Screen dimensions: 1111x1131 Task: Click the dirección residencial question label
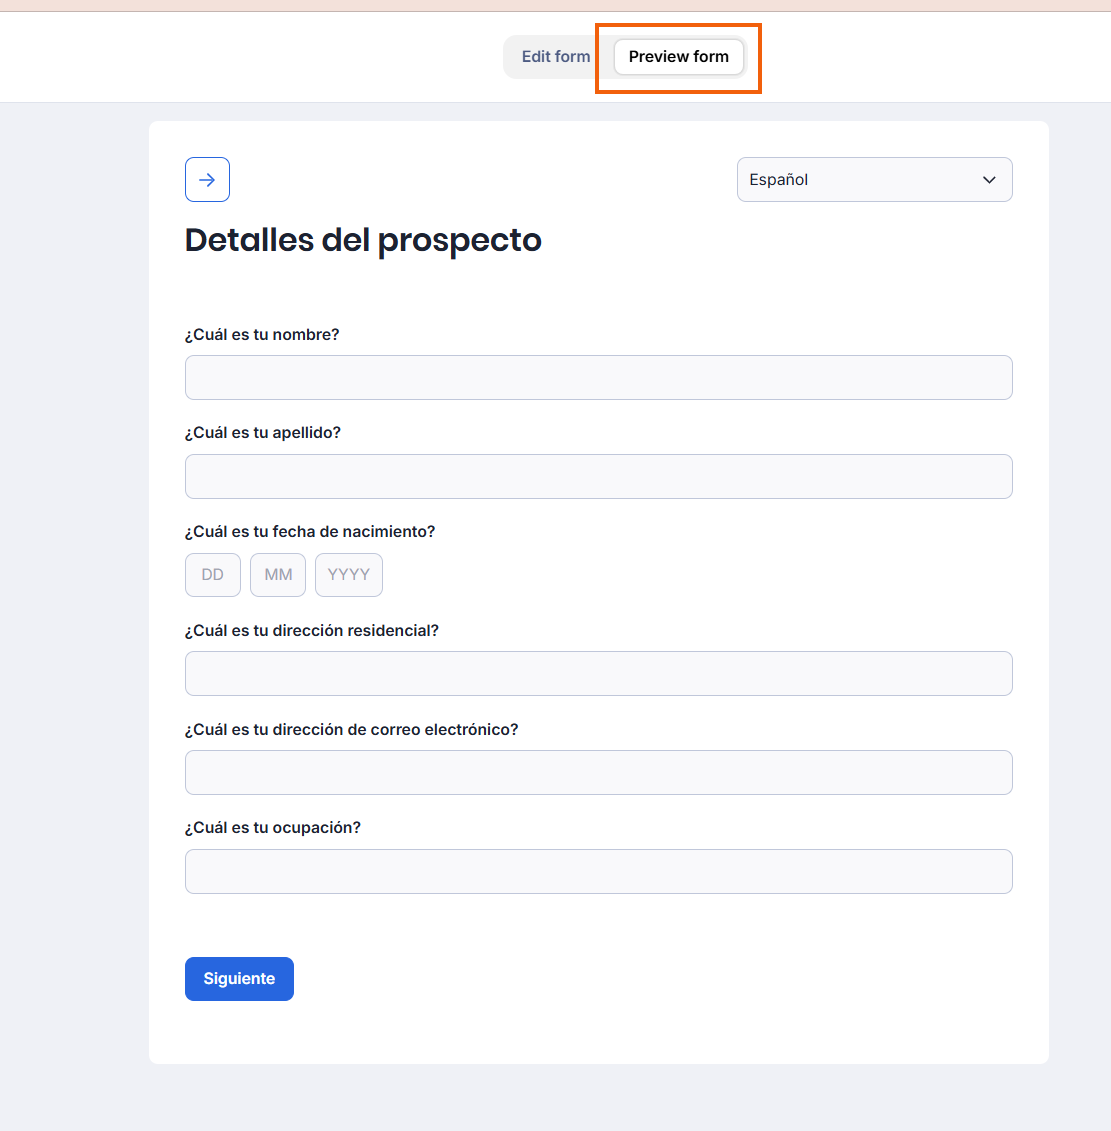tap(312, 631)
